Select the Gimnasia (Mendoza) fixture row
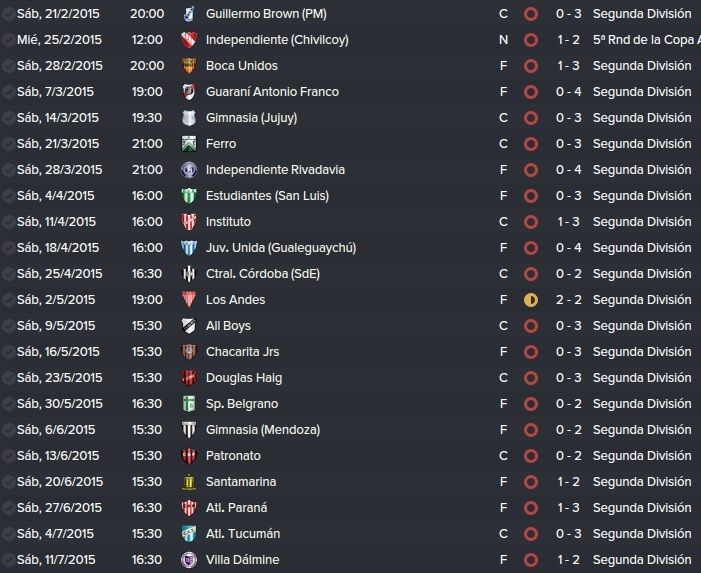The width and height of the screenshot is (701, 573). pos(350,430)
